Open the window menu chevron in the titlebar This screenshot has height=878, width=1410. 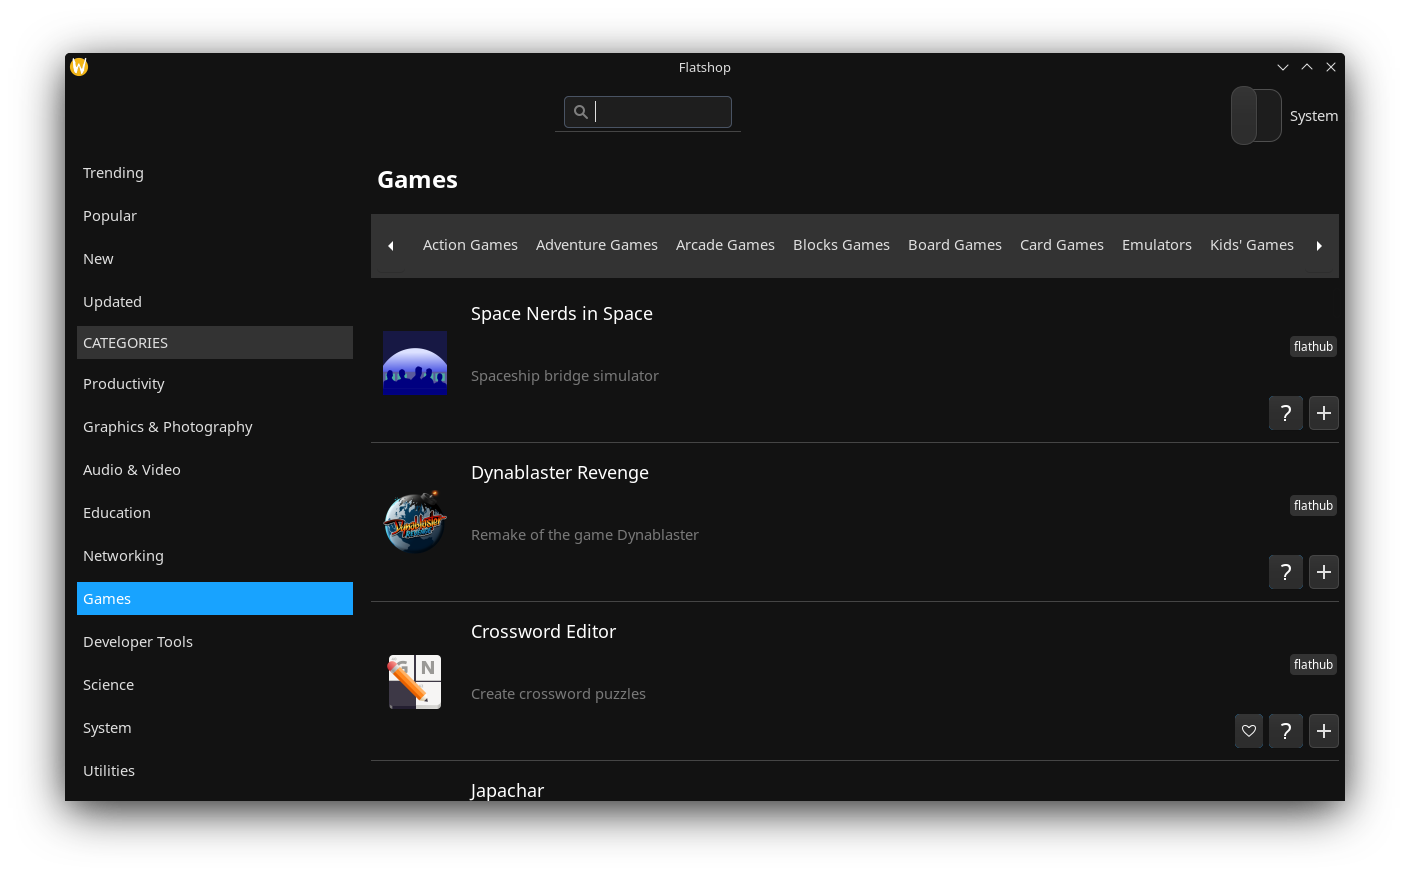click(x=1283, y=67)
